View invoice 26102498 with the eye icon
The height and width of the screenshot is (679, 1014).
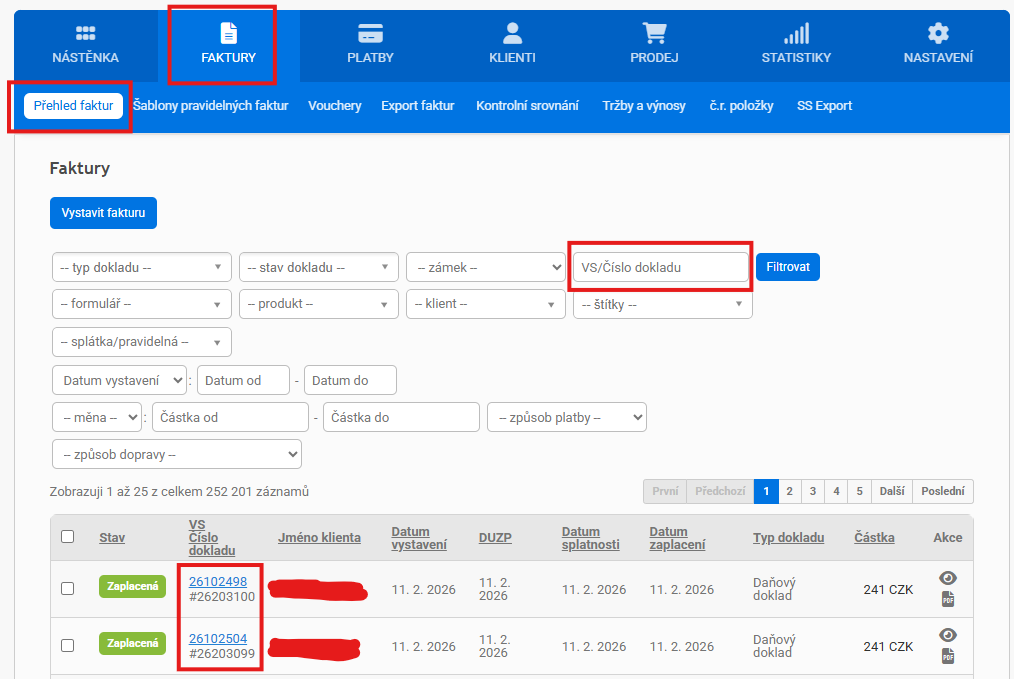[947, 578]
